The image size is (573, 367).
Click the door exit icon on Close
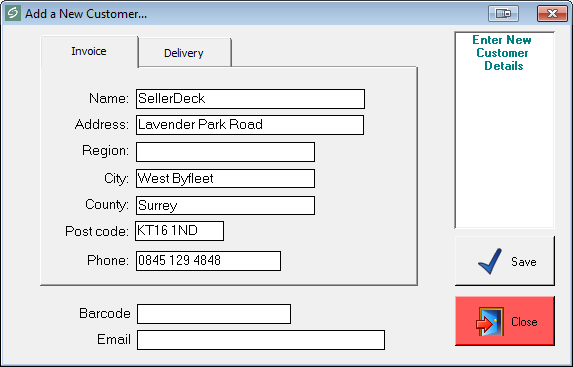pos(490,321)
